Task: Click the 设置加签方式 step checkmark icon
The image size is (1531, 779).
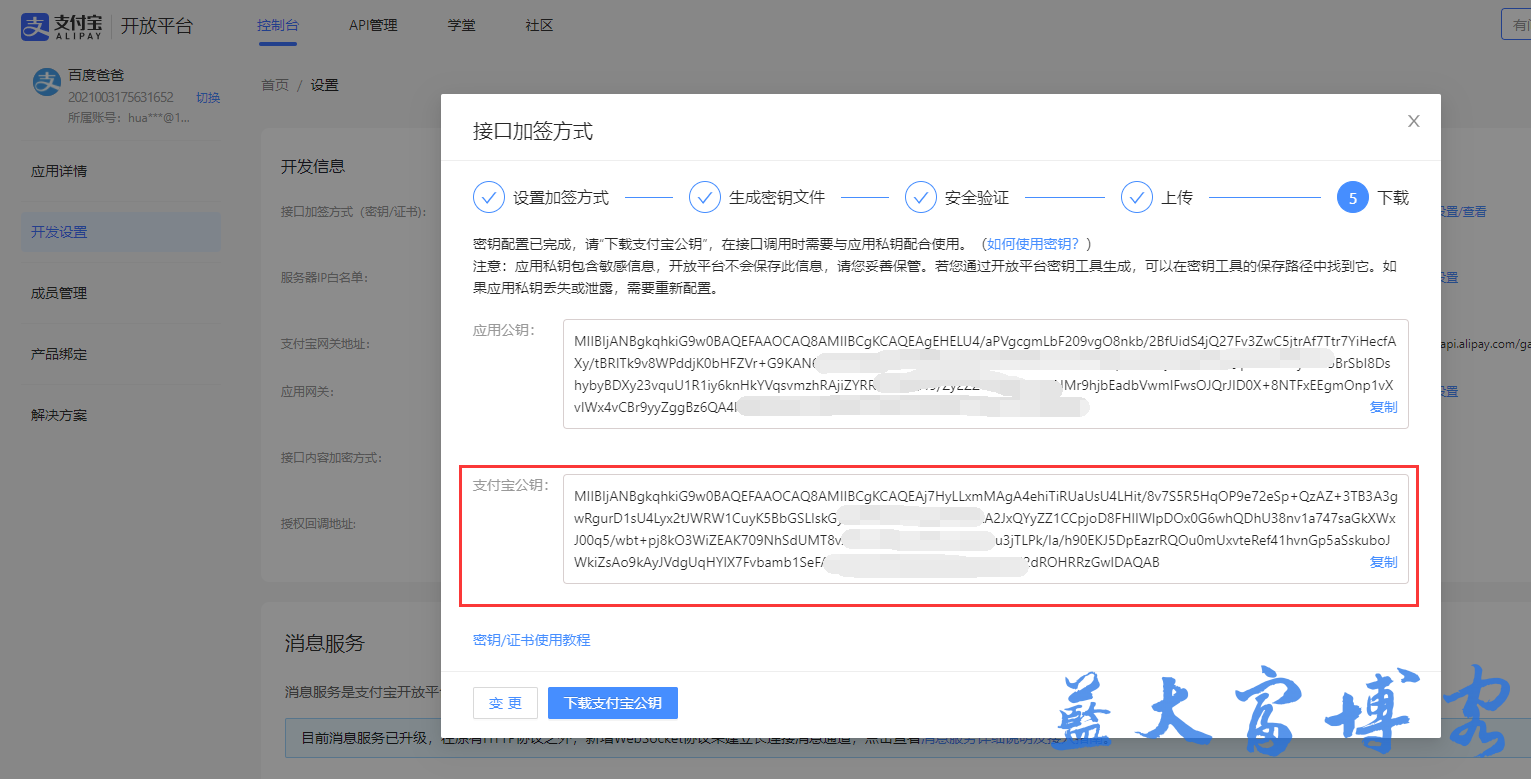Action: tap(489, 197)
